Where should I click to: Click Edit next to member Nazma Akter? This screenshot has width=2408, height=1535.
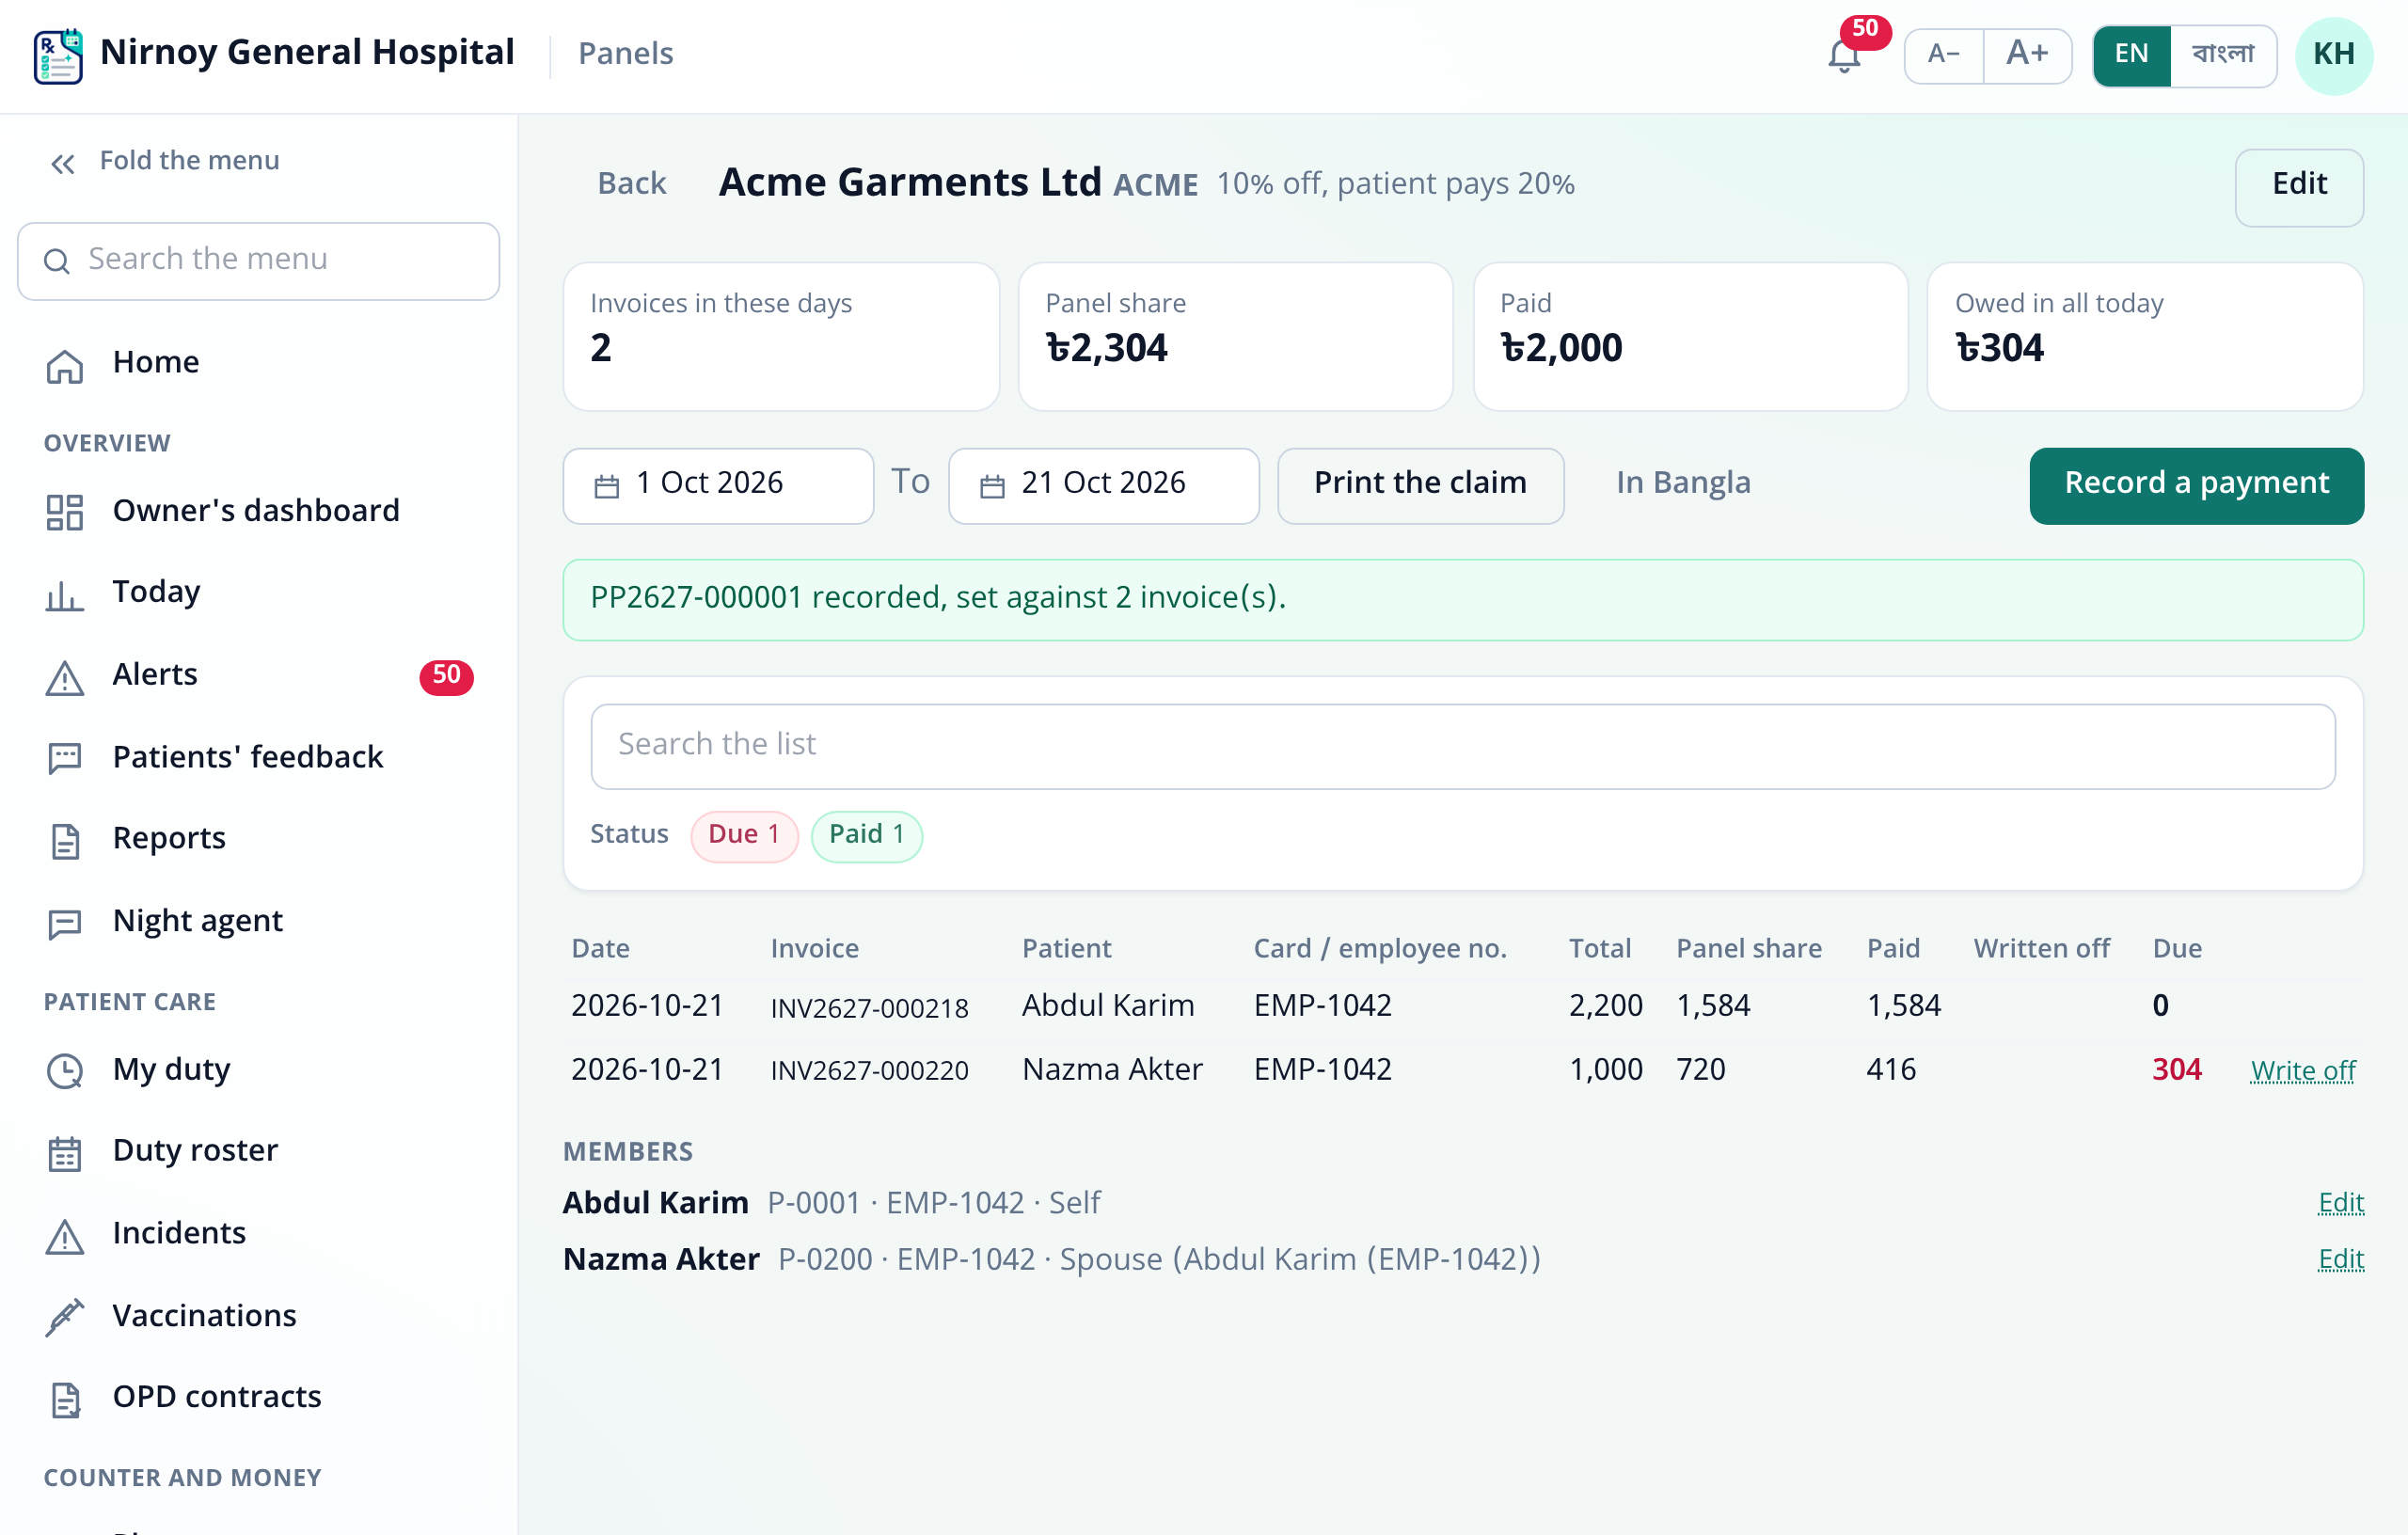click(x=2341, y=1259)
